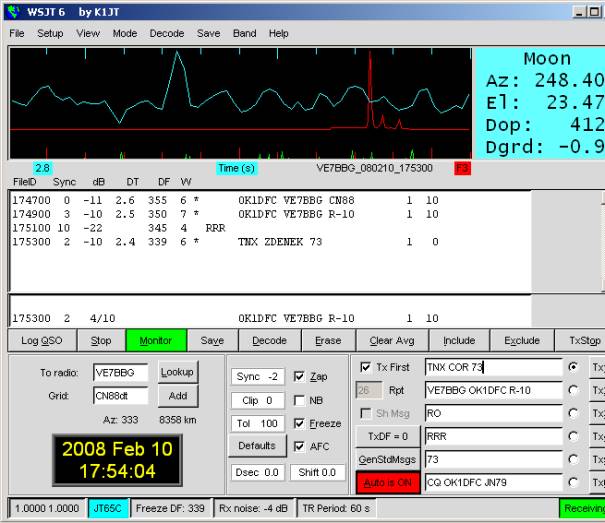Open the Decode menu

(x=167, y=34)
